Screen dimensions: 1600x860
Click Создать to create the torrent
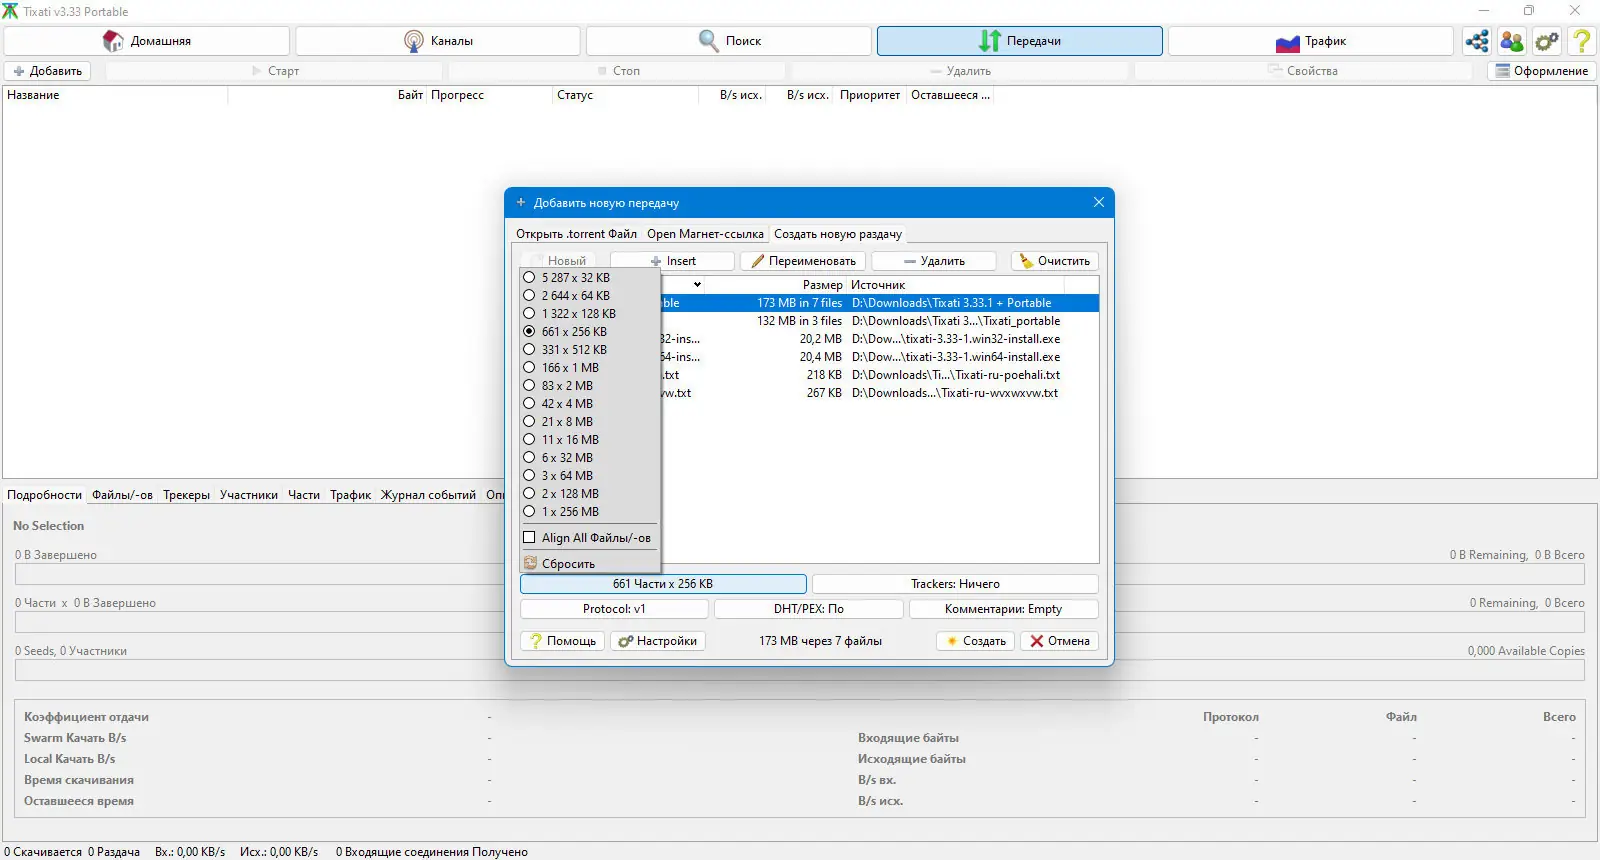(976, 641)
